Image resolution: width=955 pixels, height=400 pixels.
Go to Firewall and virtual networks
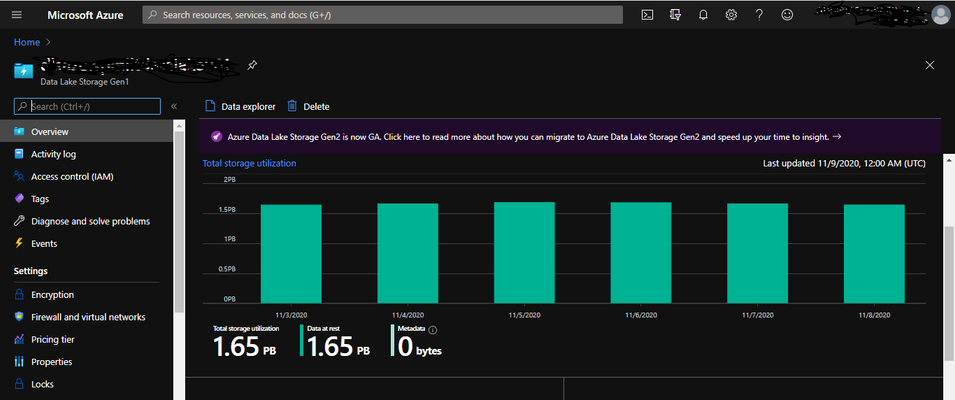pyautogui.click(x=88, y=317)
